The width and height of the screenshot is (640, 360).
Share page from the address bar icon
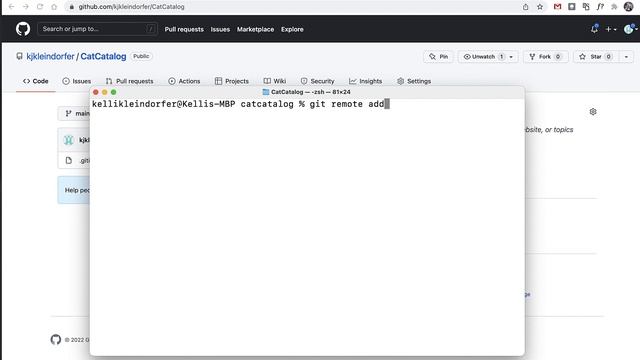[526, 7]
